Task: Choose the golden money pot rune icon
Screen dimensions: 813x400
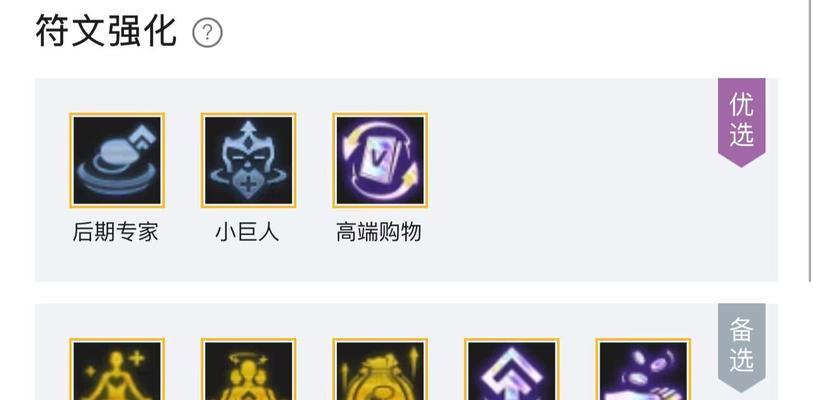Action: pos(380,369)
